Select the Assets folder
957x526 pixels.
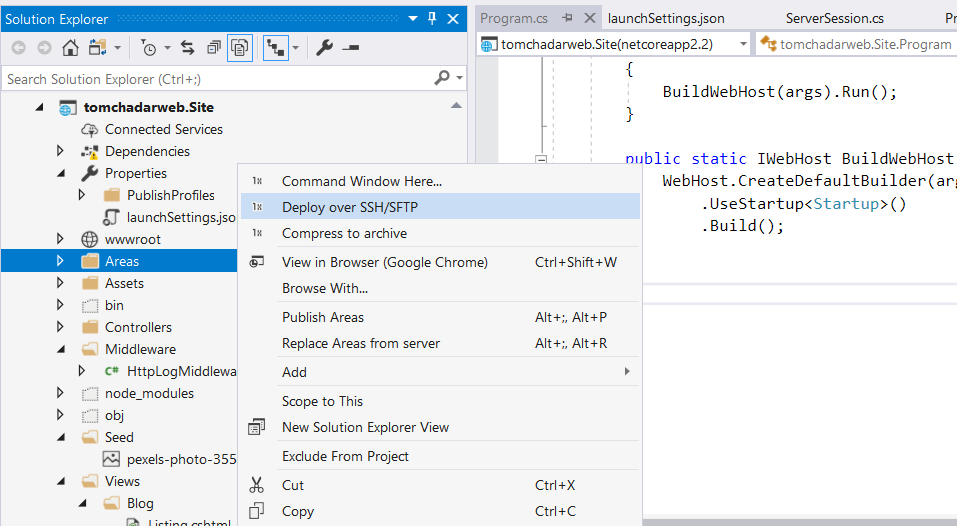[124, 283]
